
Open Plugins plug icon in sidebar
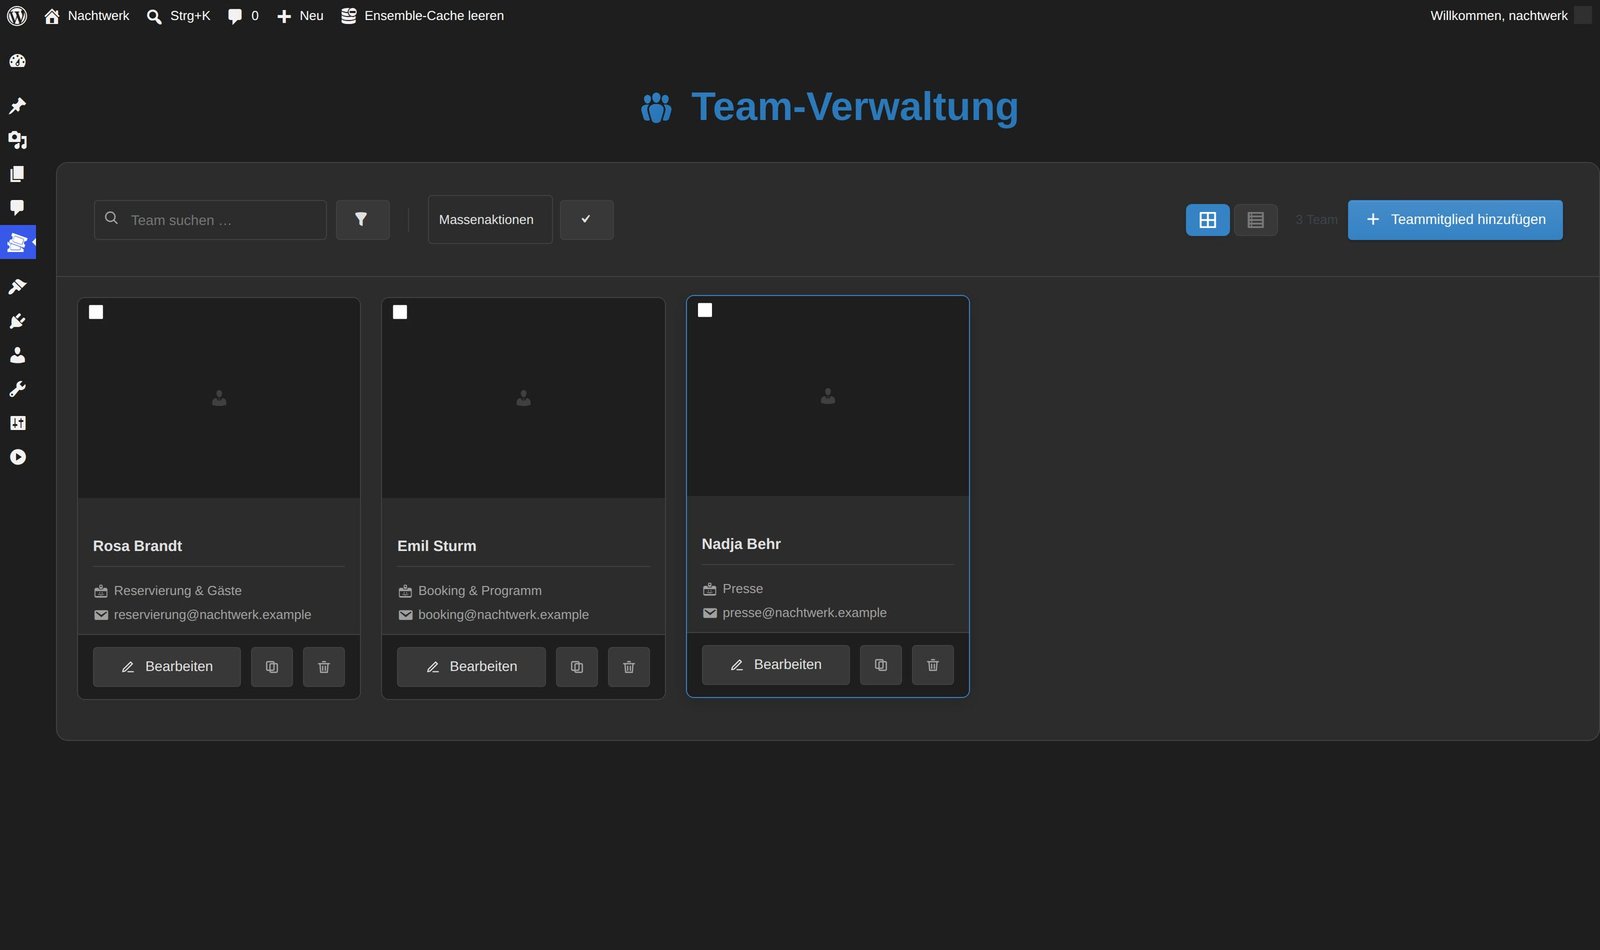point(17,321)
